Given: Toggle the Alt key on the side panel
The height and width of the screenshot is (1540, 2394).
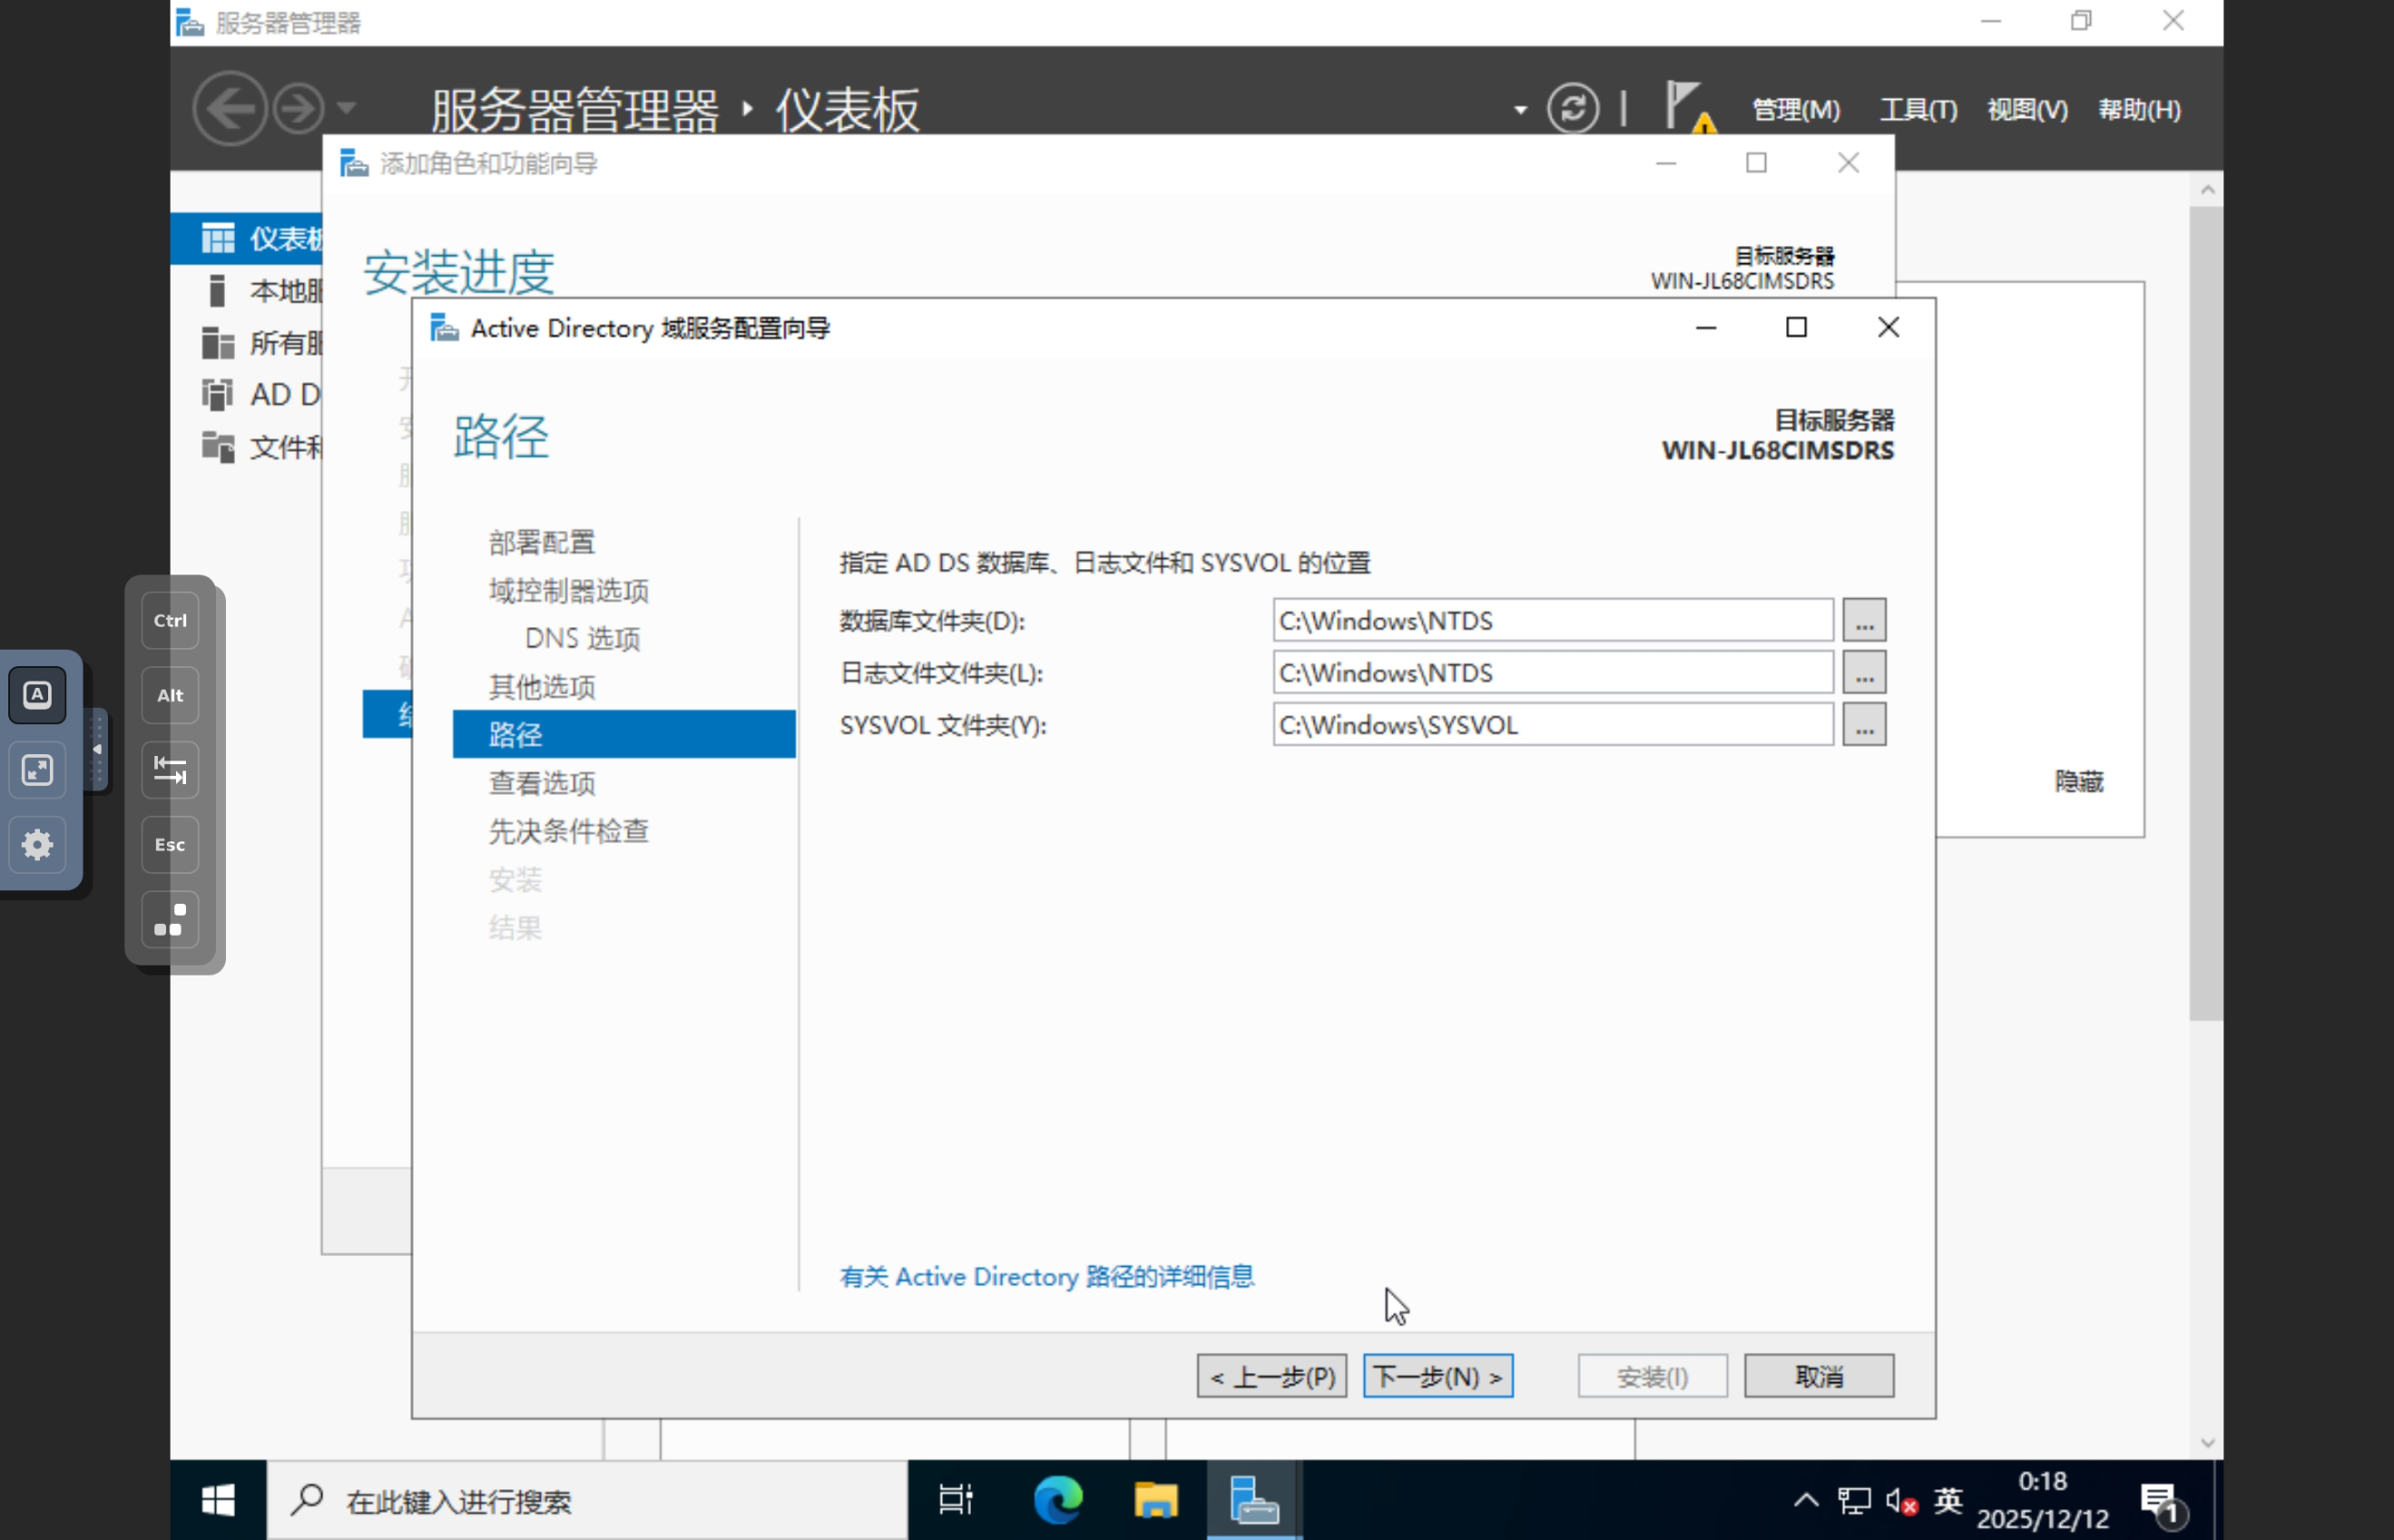Looking at the screenshot, I should pyautogui.click(x=170, y=695).
